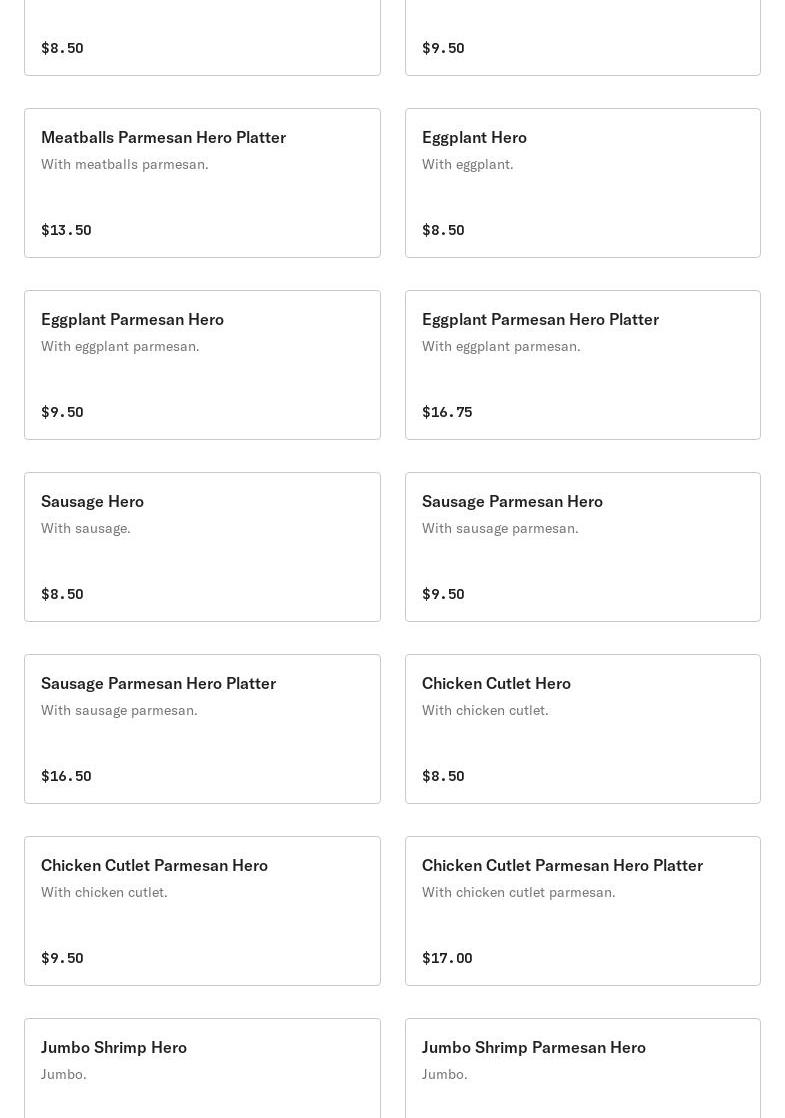Click 'With eggplant.' description text
The image size is (785, 1118).
(x=467, y=164)
